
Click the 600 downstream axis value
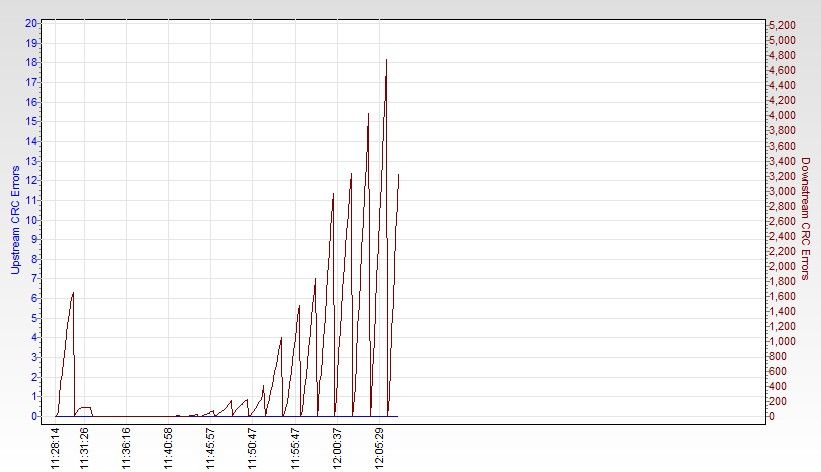point(778,371)
